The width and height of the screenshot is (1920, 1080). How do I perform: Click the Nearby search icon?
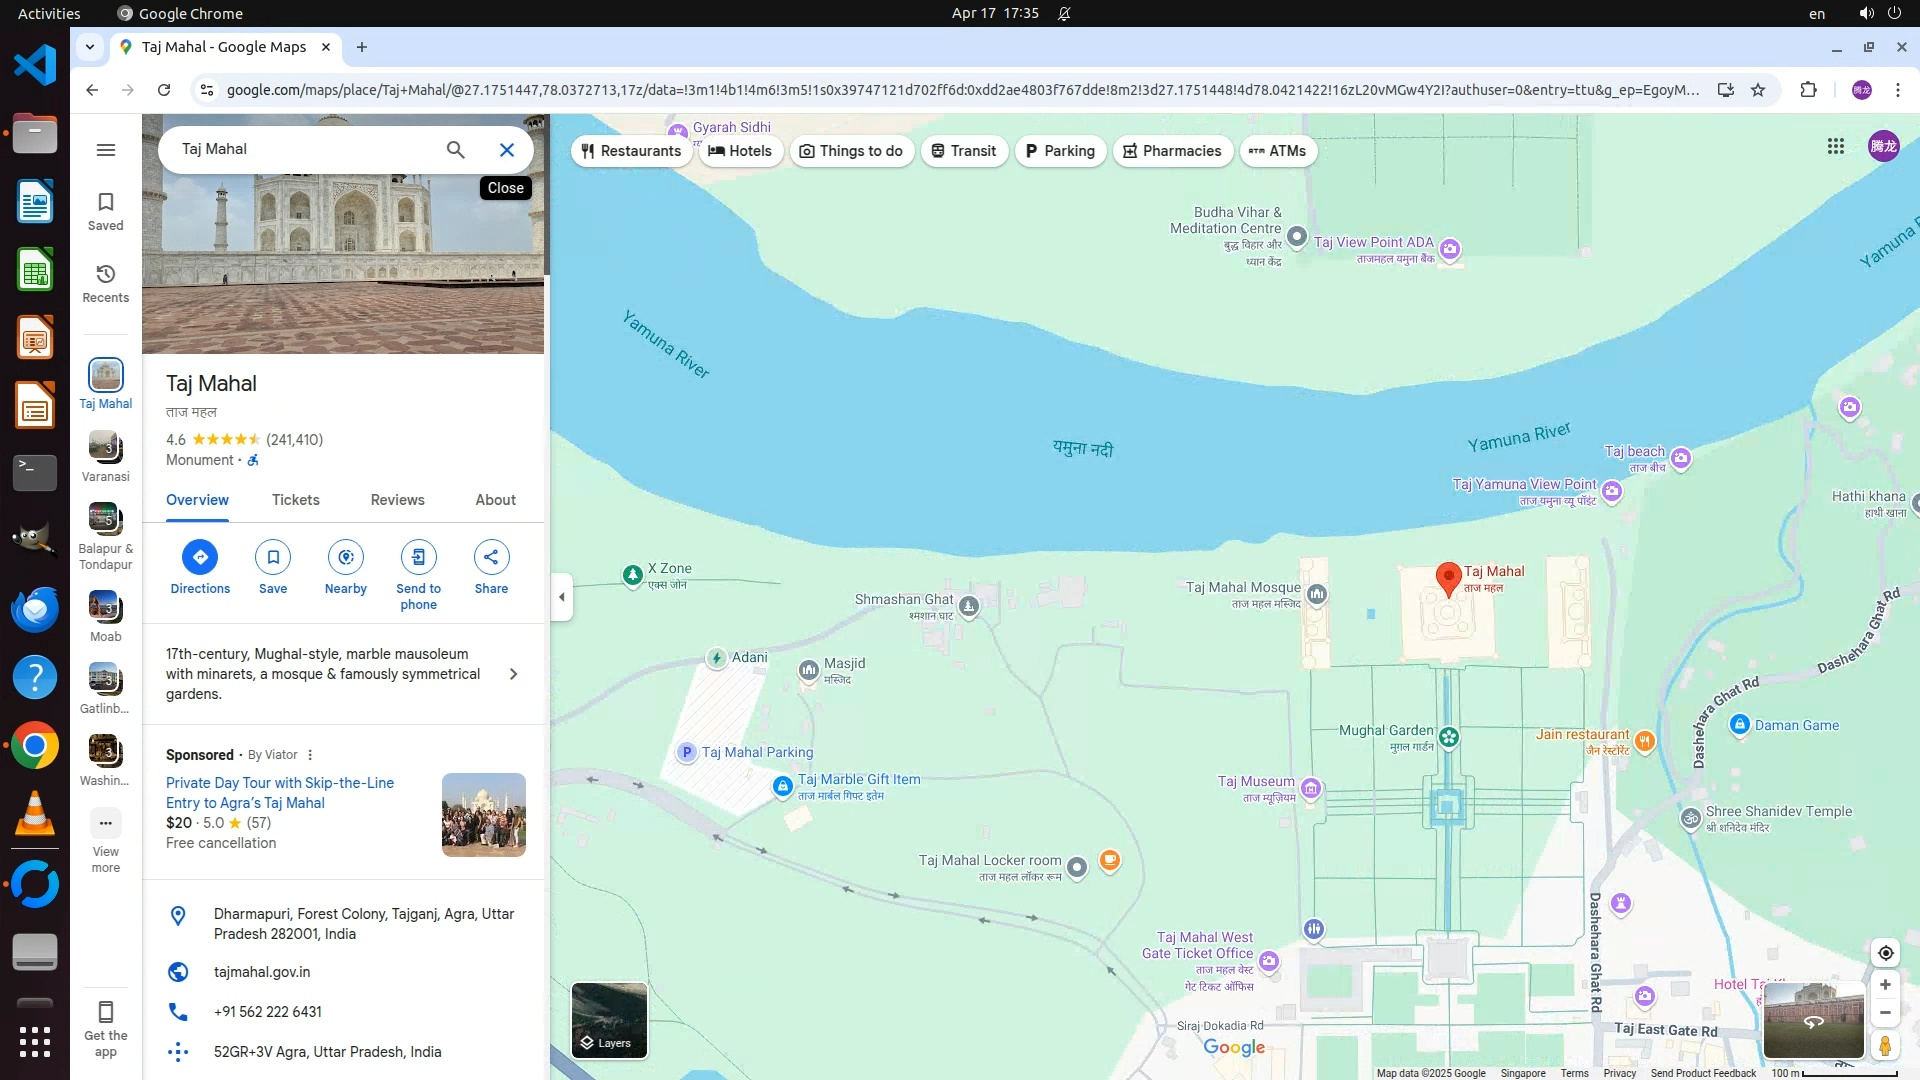(346, 557)
